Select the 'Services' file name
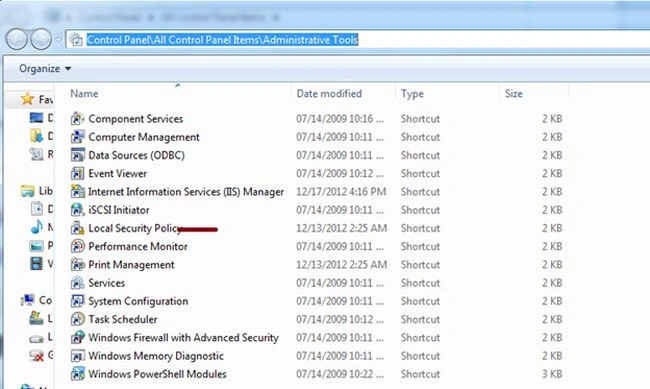The image size is (650, 389). (107, 283)
